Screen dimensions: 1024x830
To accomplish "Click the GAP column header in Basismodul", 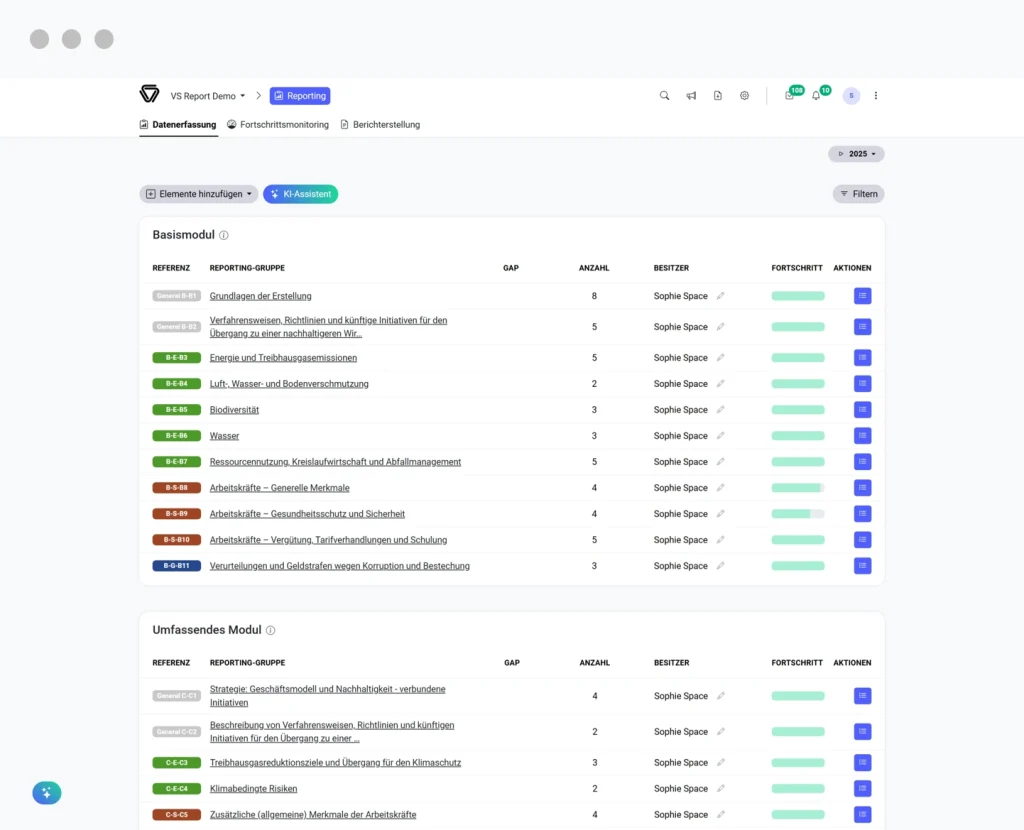I will 511,268.
